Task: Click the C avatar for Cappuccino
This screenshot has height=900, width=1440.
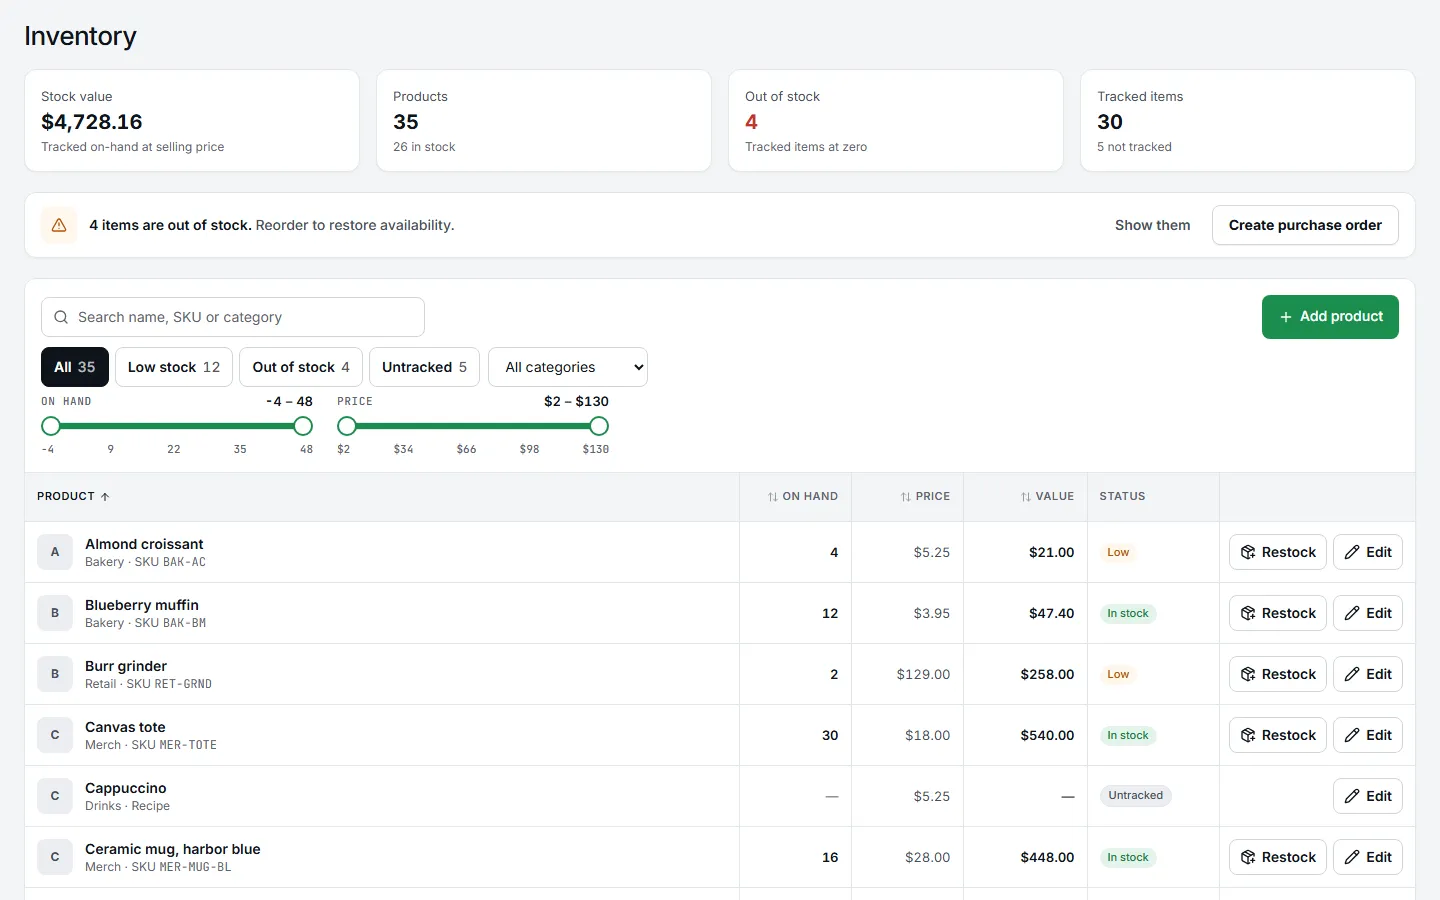Action: [x=55, y=796]
